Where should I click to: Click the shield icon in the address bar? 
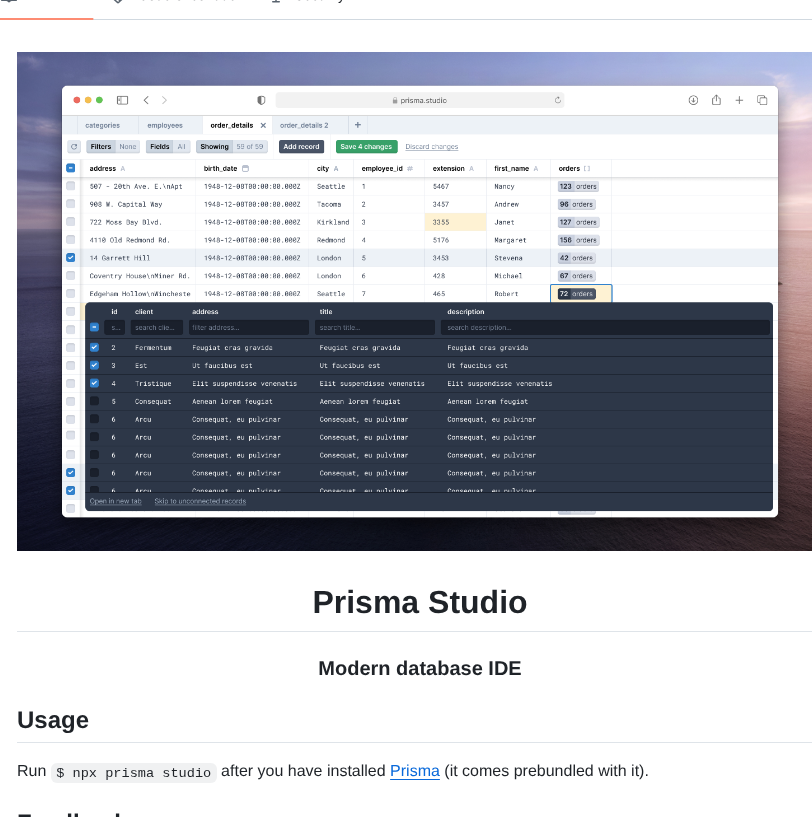point(260,100)
